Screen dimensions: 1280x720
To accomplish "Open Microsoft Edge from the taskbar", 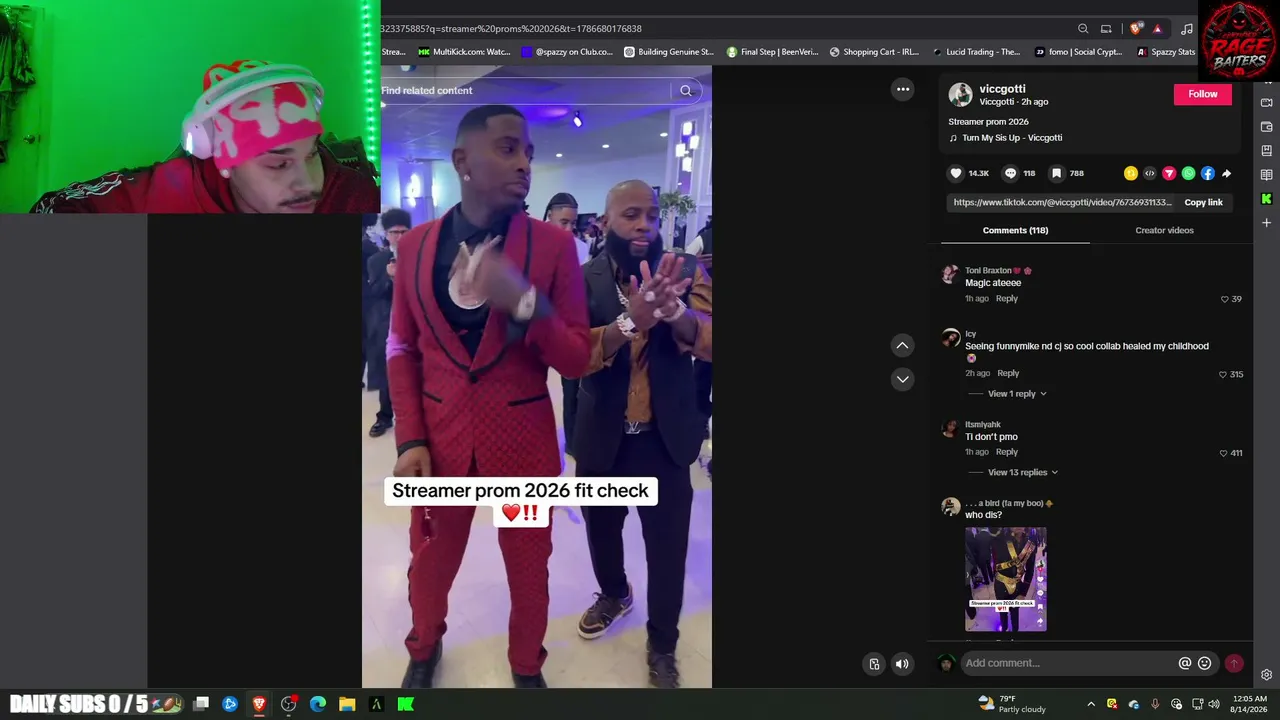I will pyautogui.click(x=318, y=704).
